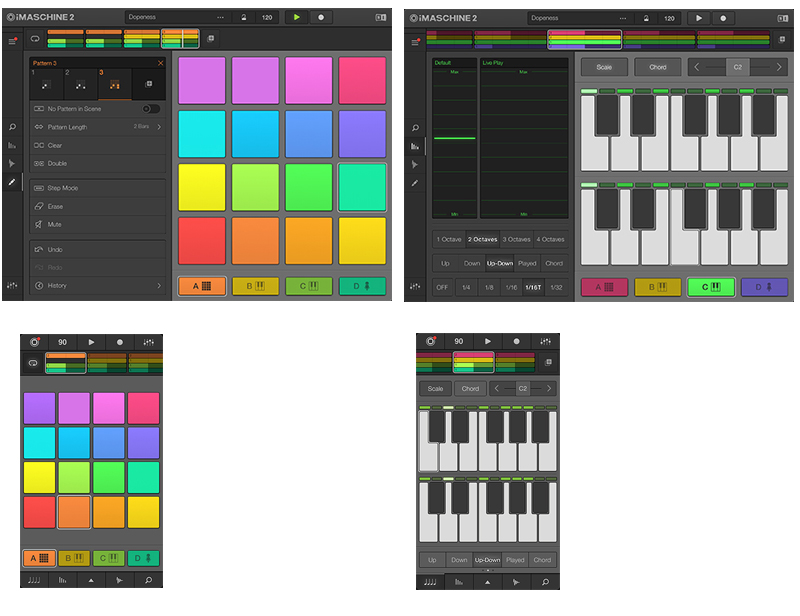Turn arpeggiator rate to OFF
Screen dimensions: 800x616
442,287
